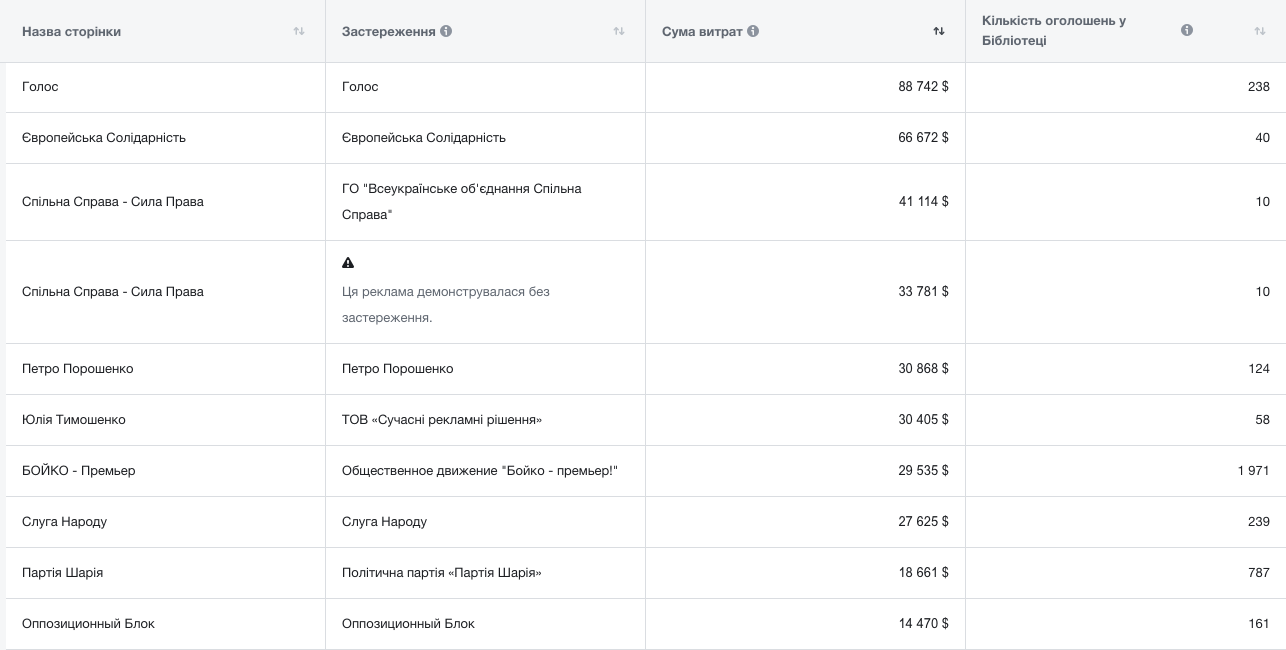Click БОЙКО - Премьер page name
The width and height of the screenshot is (1286, 650).
pos(79,471)
